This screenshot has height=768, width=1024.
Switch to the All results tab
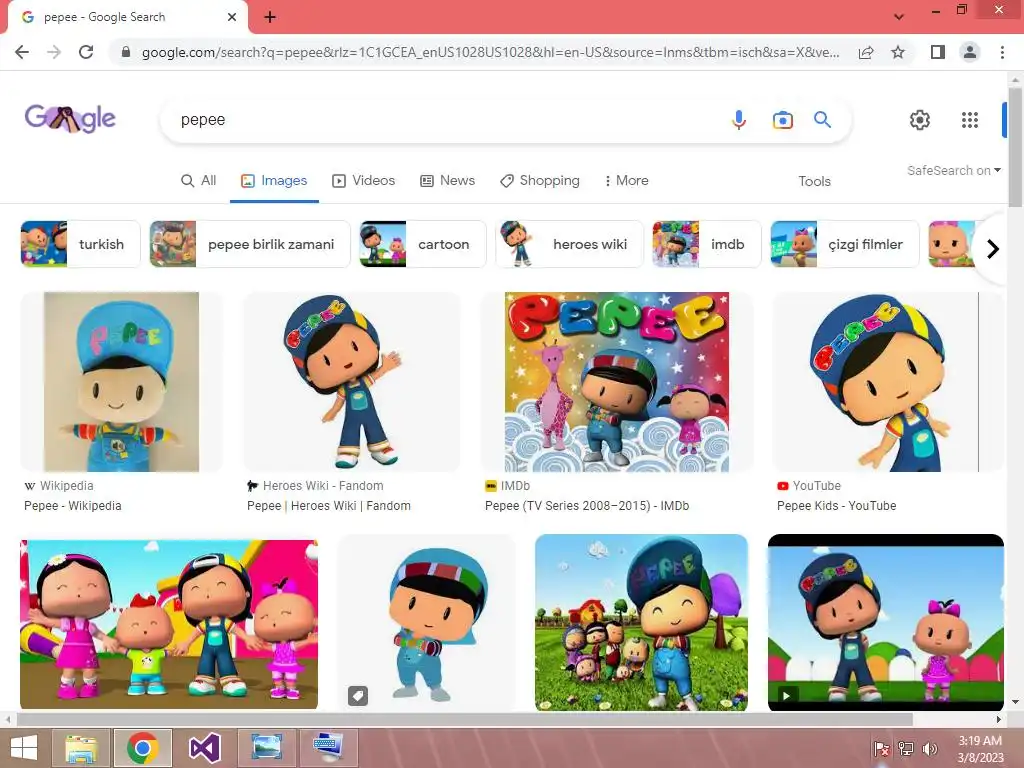pos(199,181)
